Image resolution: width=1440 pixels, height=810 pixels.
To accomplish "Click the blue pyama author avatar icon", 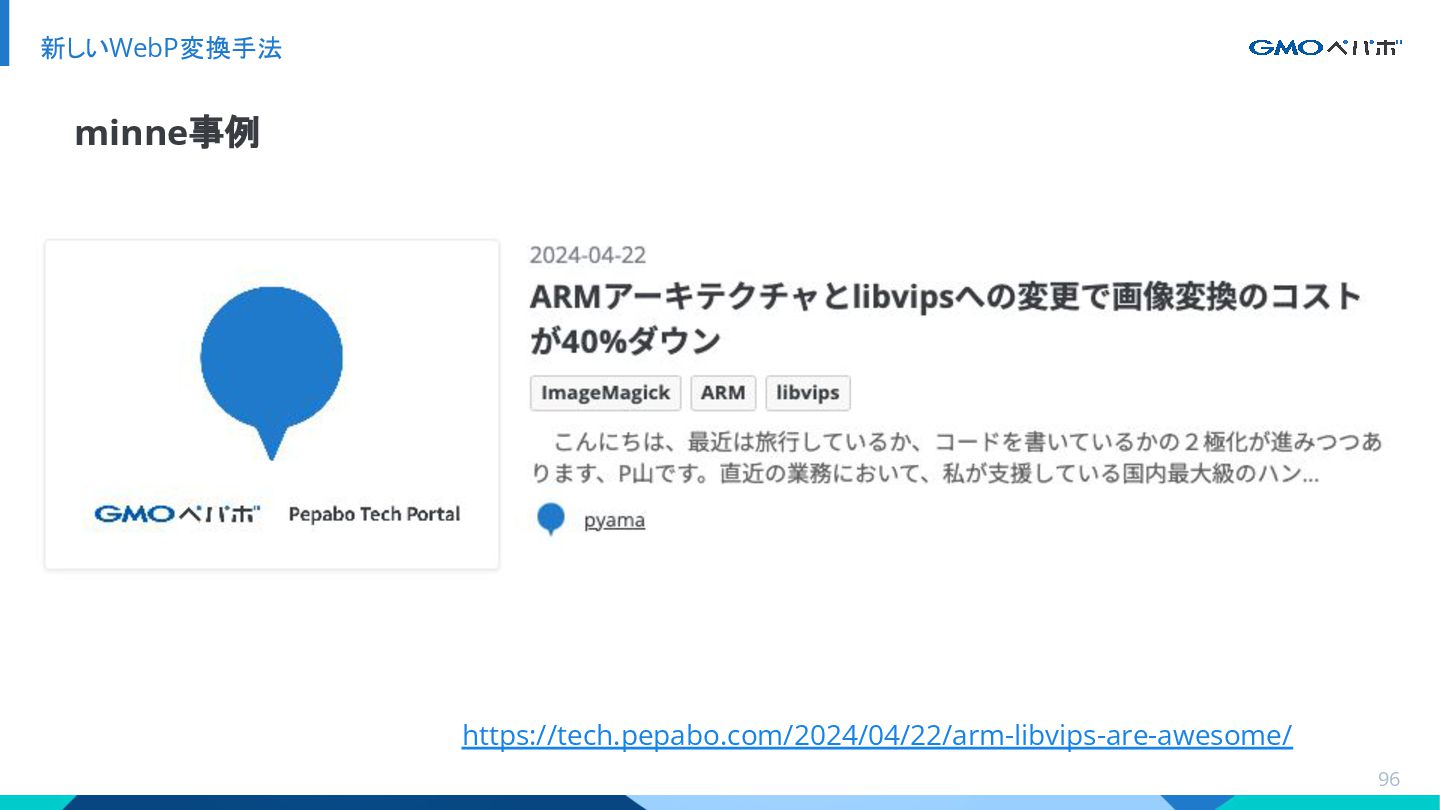I will (x=551, y=519).
